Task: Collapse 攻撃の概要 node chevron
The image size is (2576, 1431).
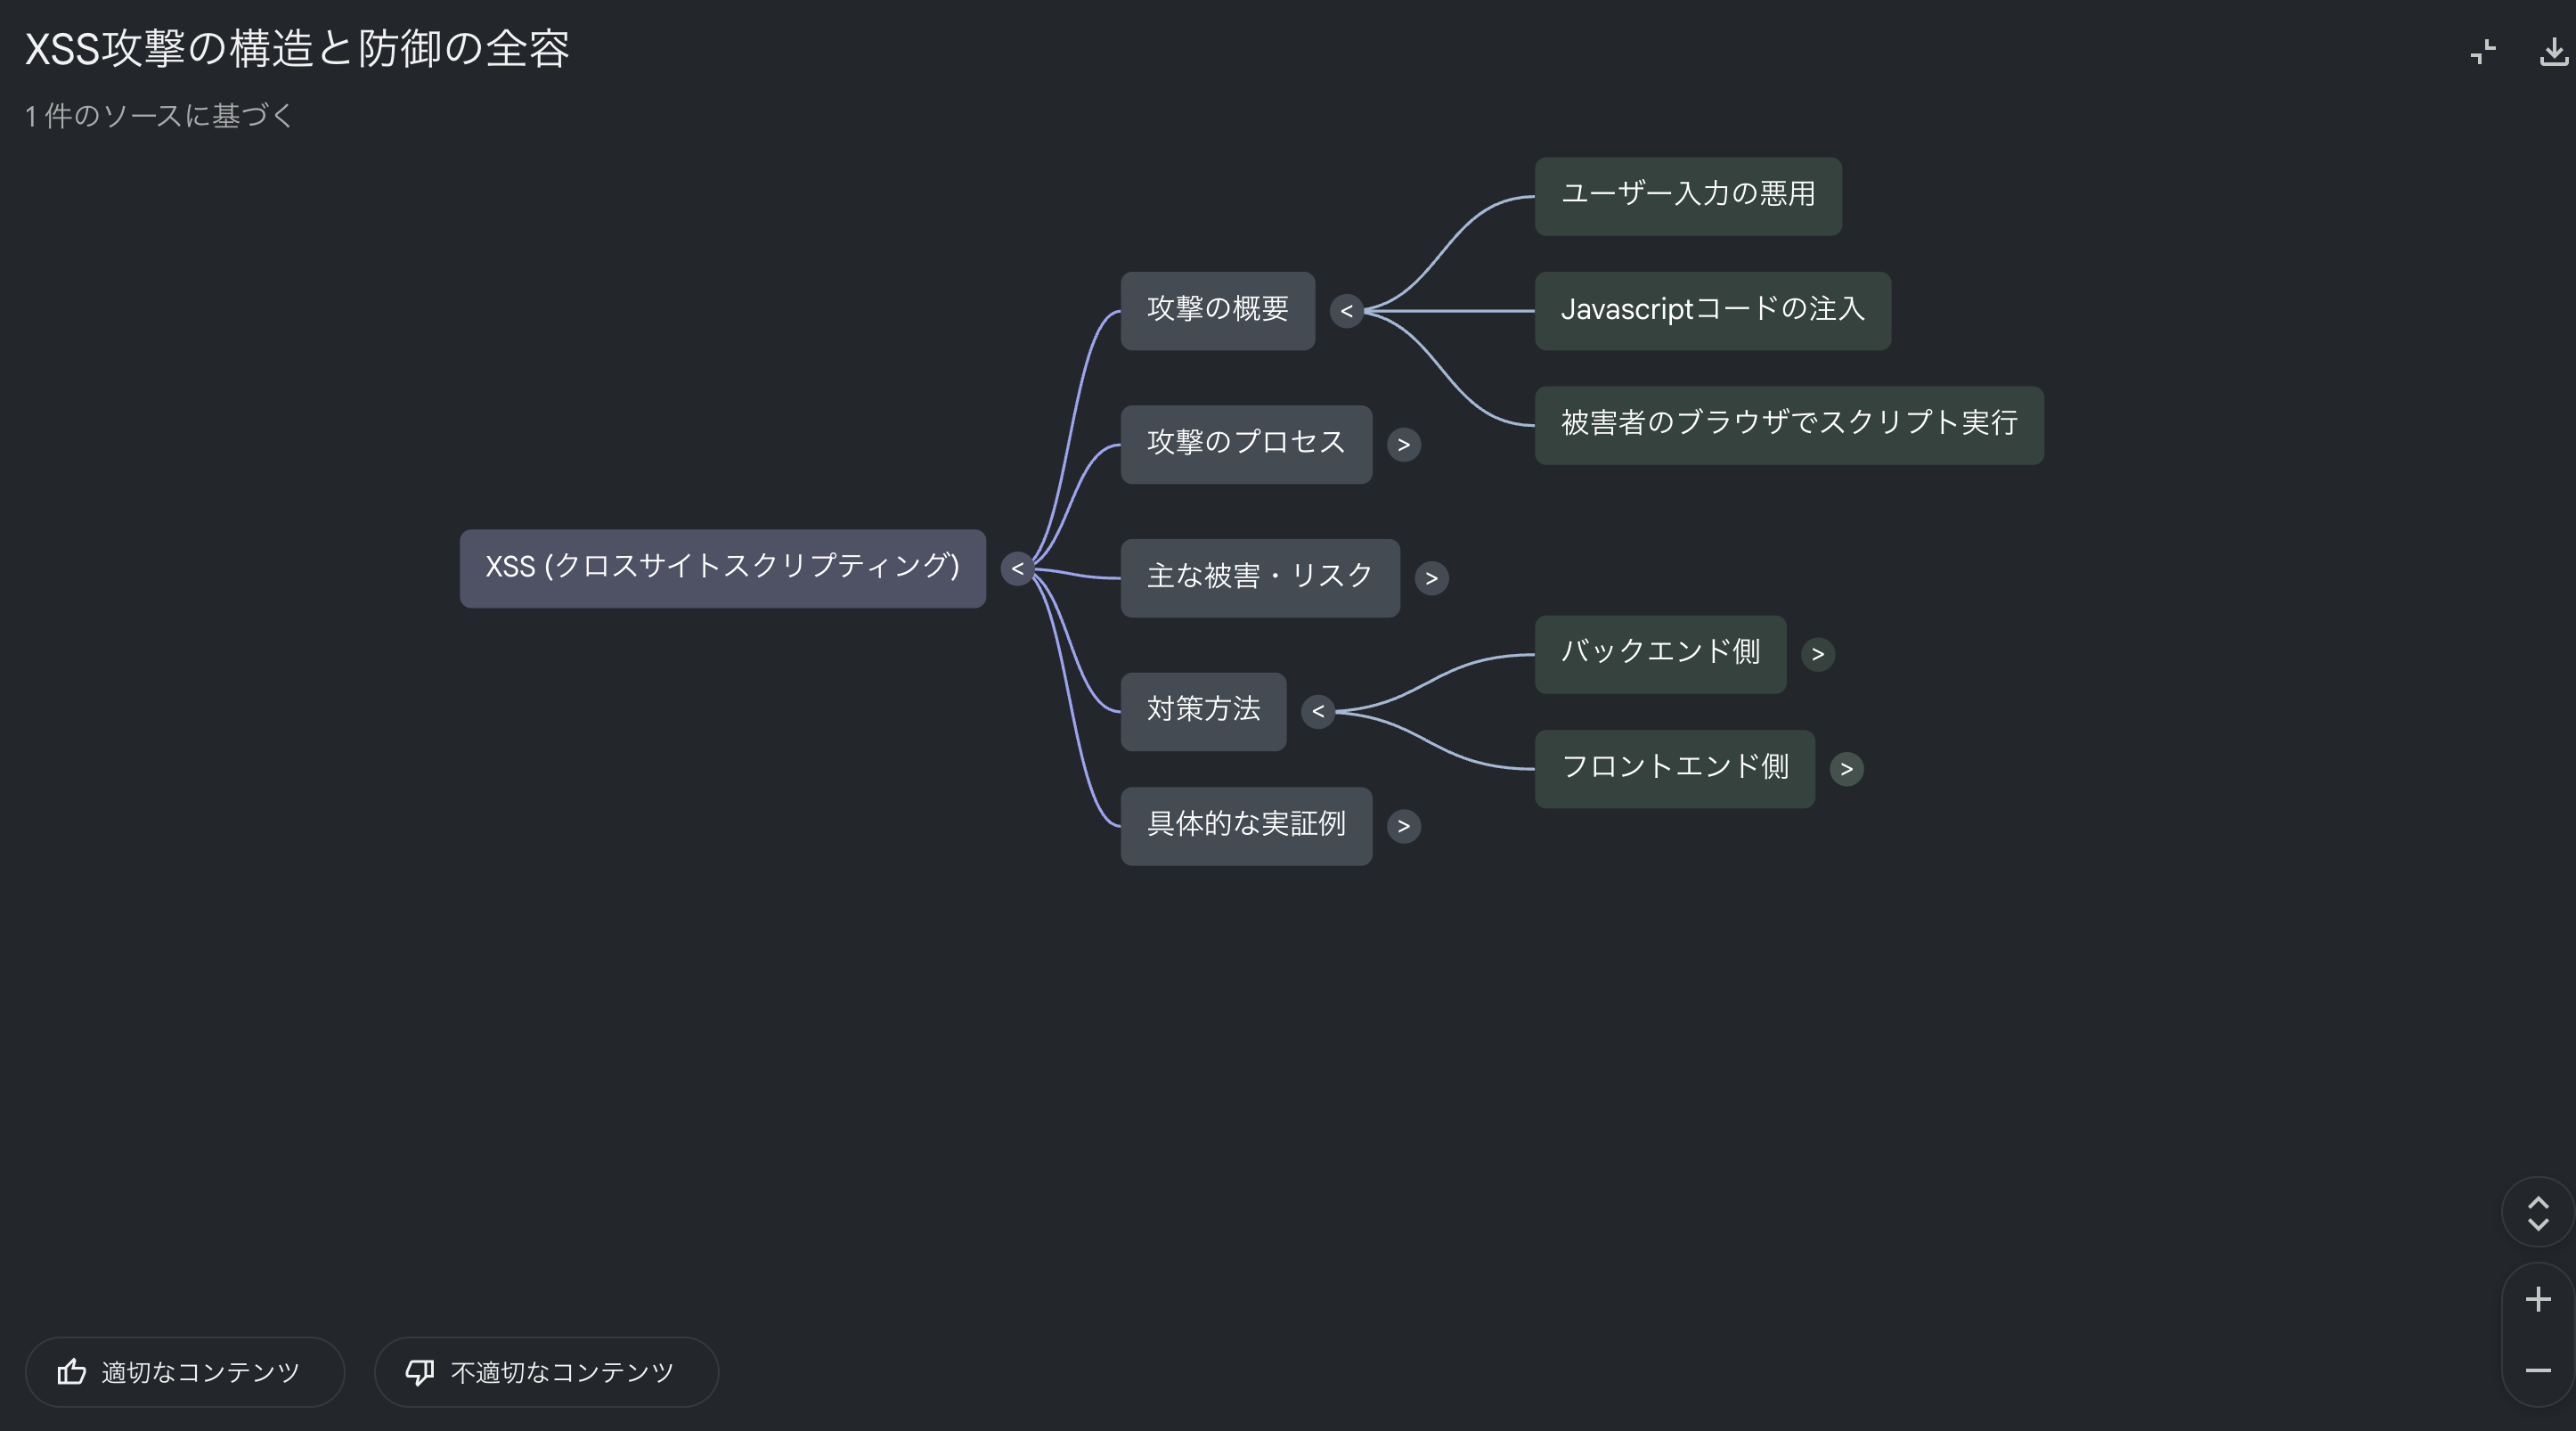Action: pyautogui.click(x=1346, y=311)
